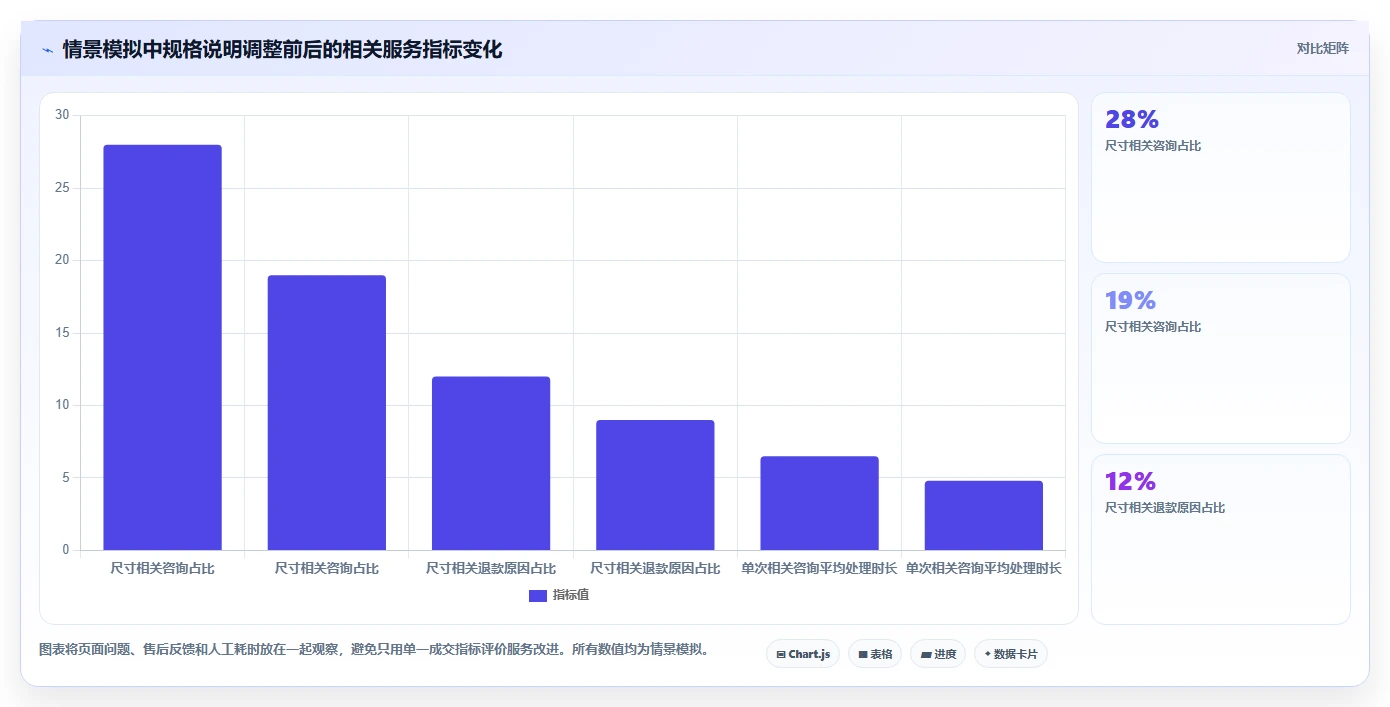1390x707 pixels.
Task: Click y-axis tick label 10
Action: (x=62, y=405)
